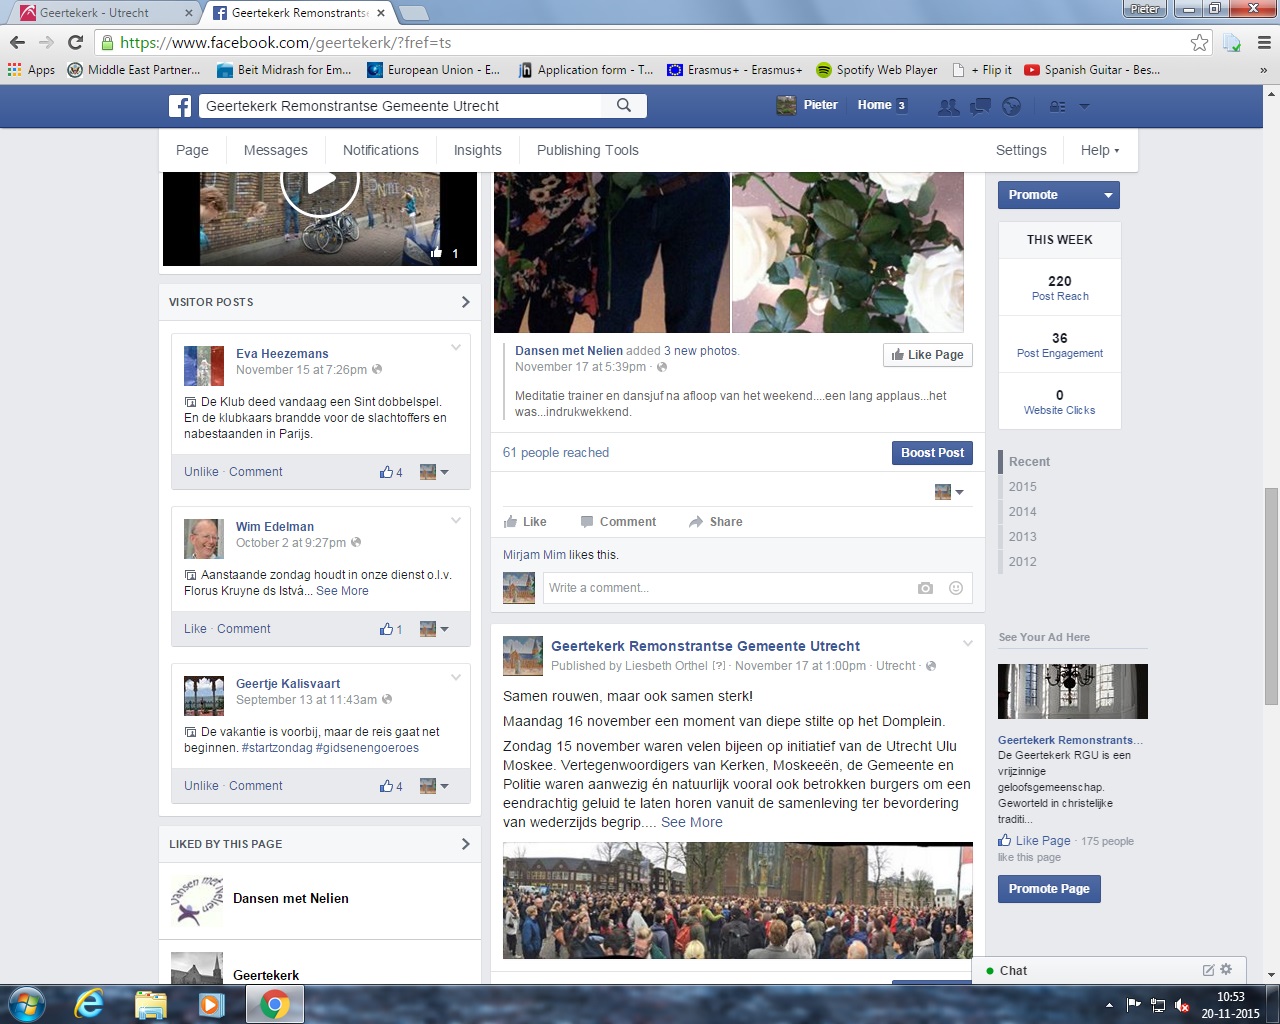Screen dimensions: 1280x1024
Task: Switch to the Notifications tab
Action: (381, 150)
